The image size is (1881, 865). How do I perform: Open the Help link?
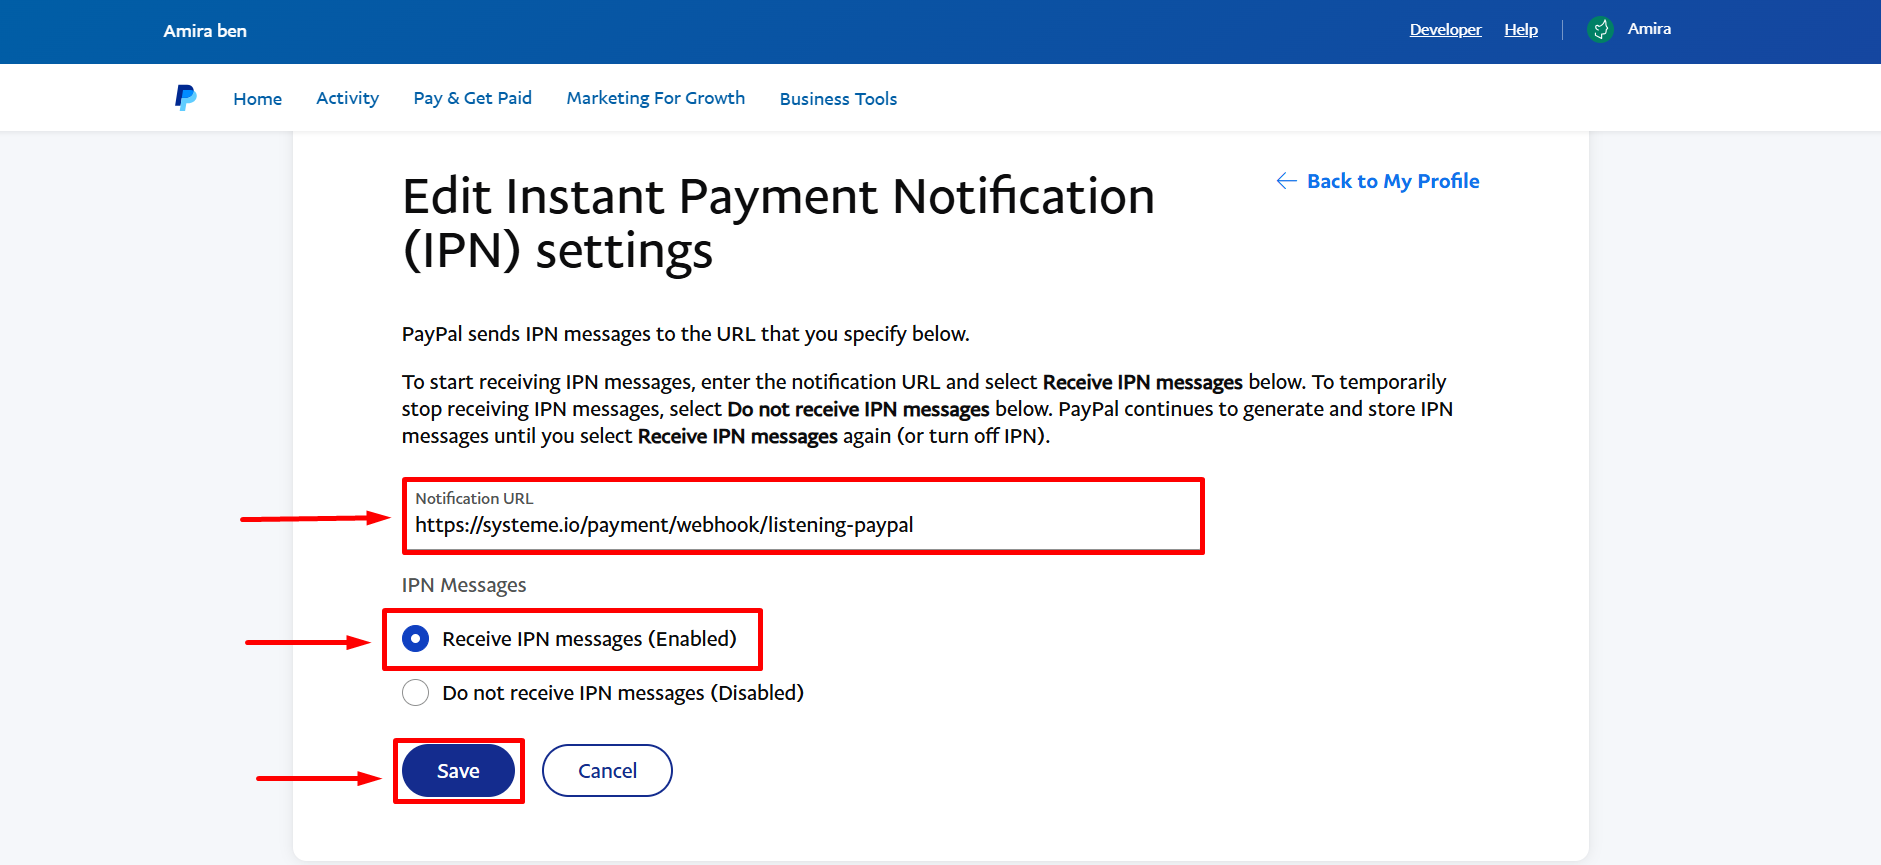pyautogui.click(x=1520, y=29)
